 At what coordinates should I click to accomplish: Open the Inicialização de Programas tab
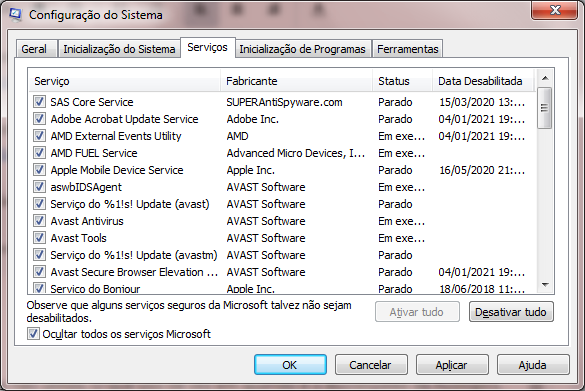pos(302,49)
